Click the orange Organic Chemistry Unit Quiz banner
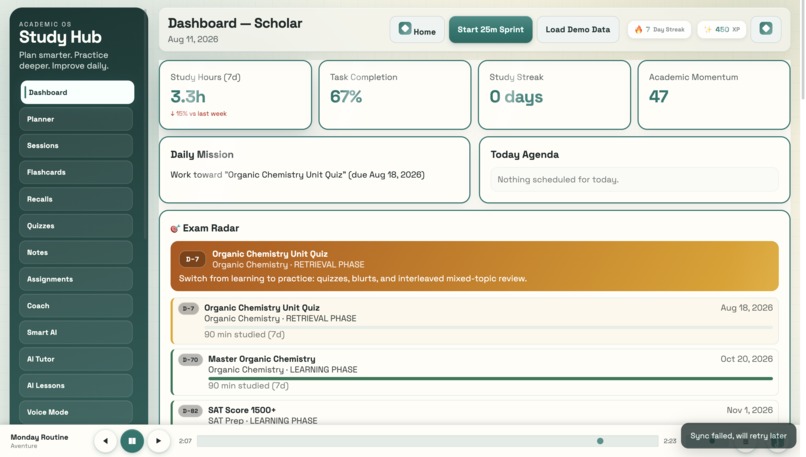This screenshot has width=806, height=457. [474, 266]
